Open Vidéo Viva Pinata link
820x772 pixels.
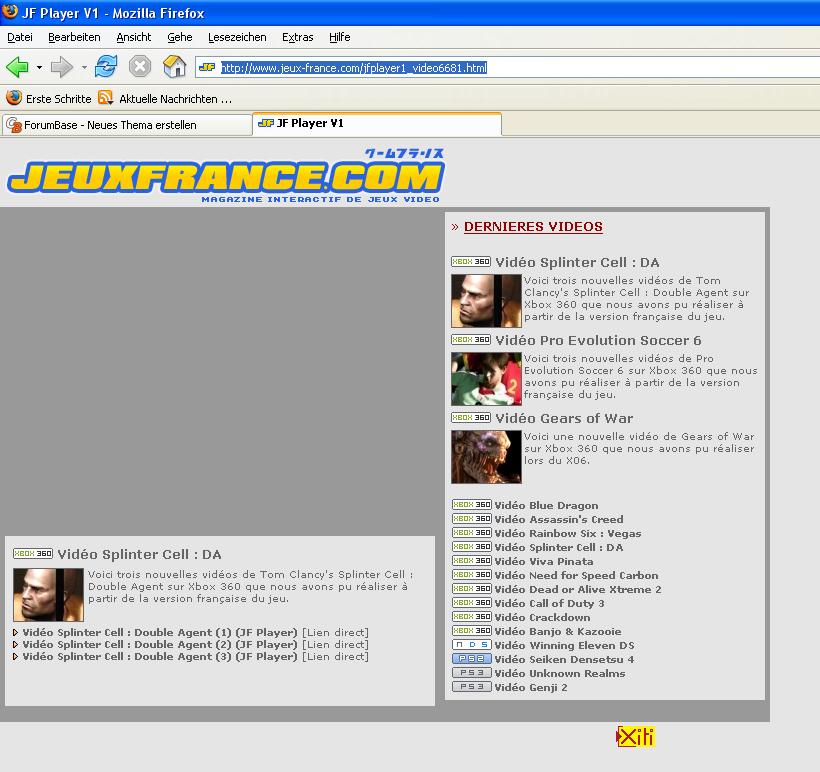tap(543, 561)
